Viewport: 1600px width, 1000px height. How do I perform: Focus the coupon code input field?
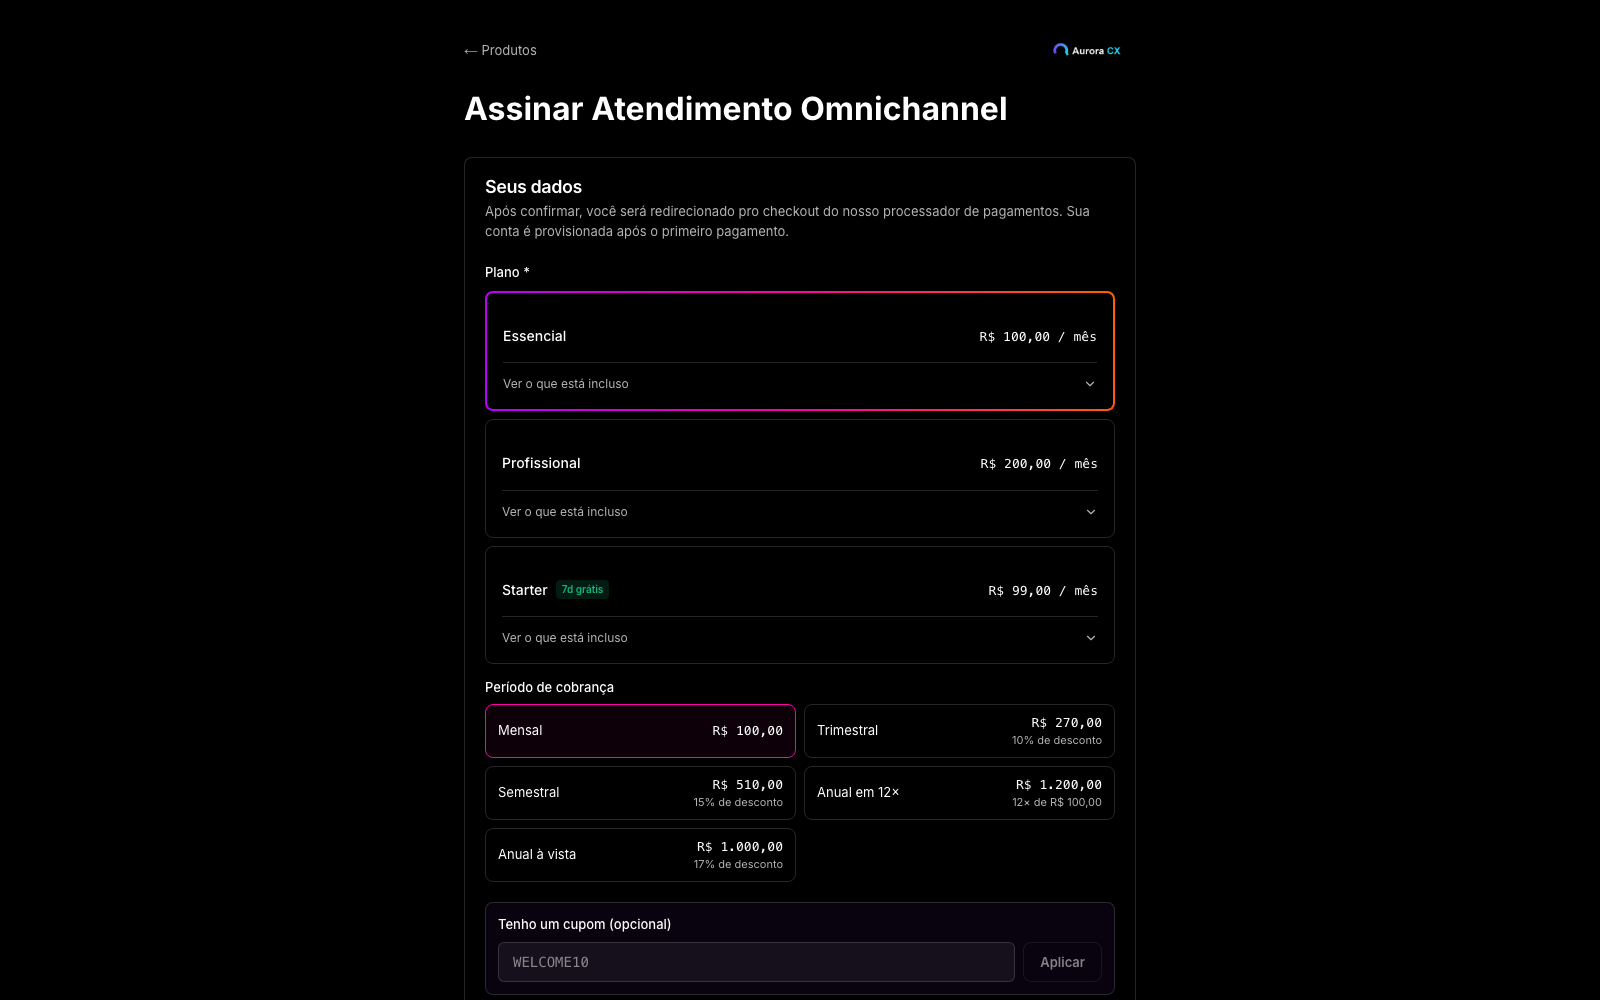(756, 962)
